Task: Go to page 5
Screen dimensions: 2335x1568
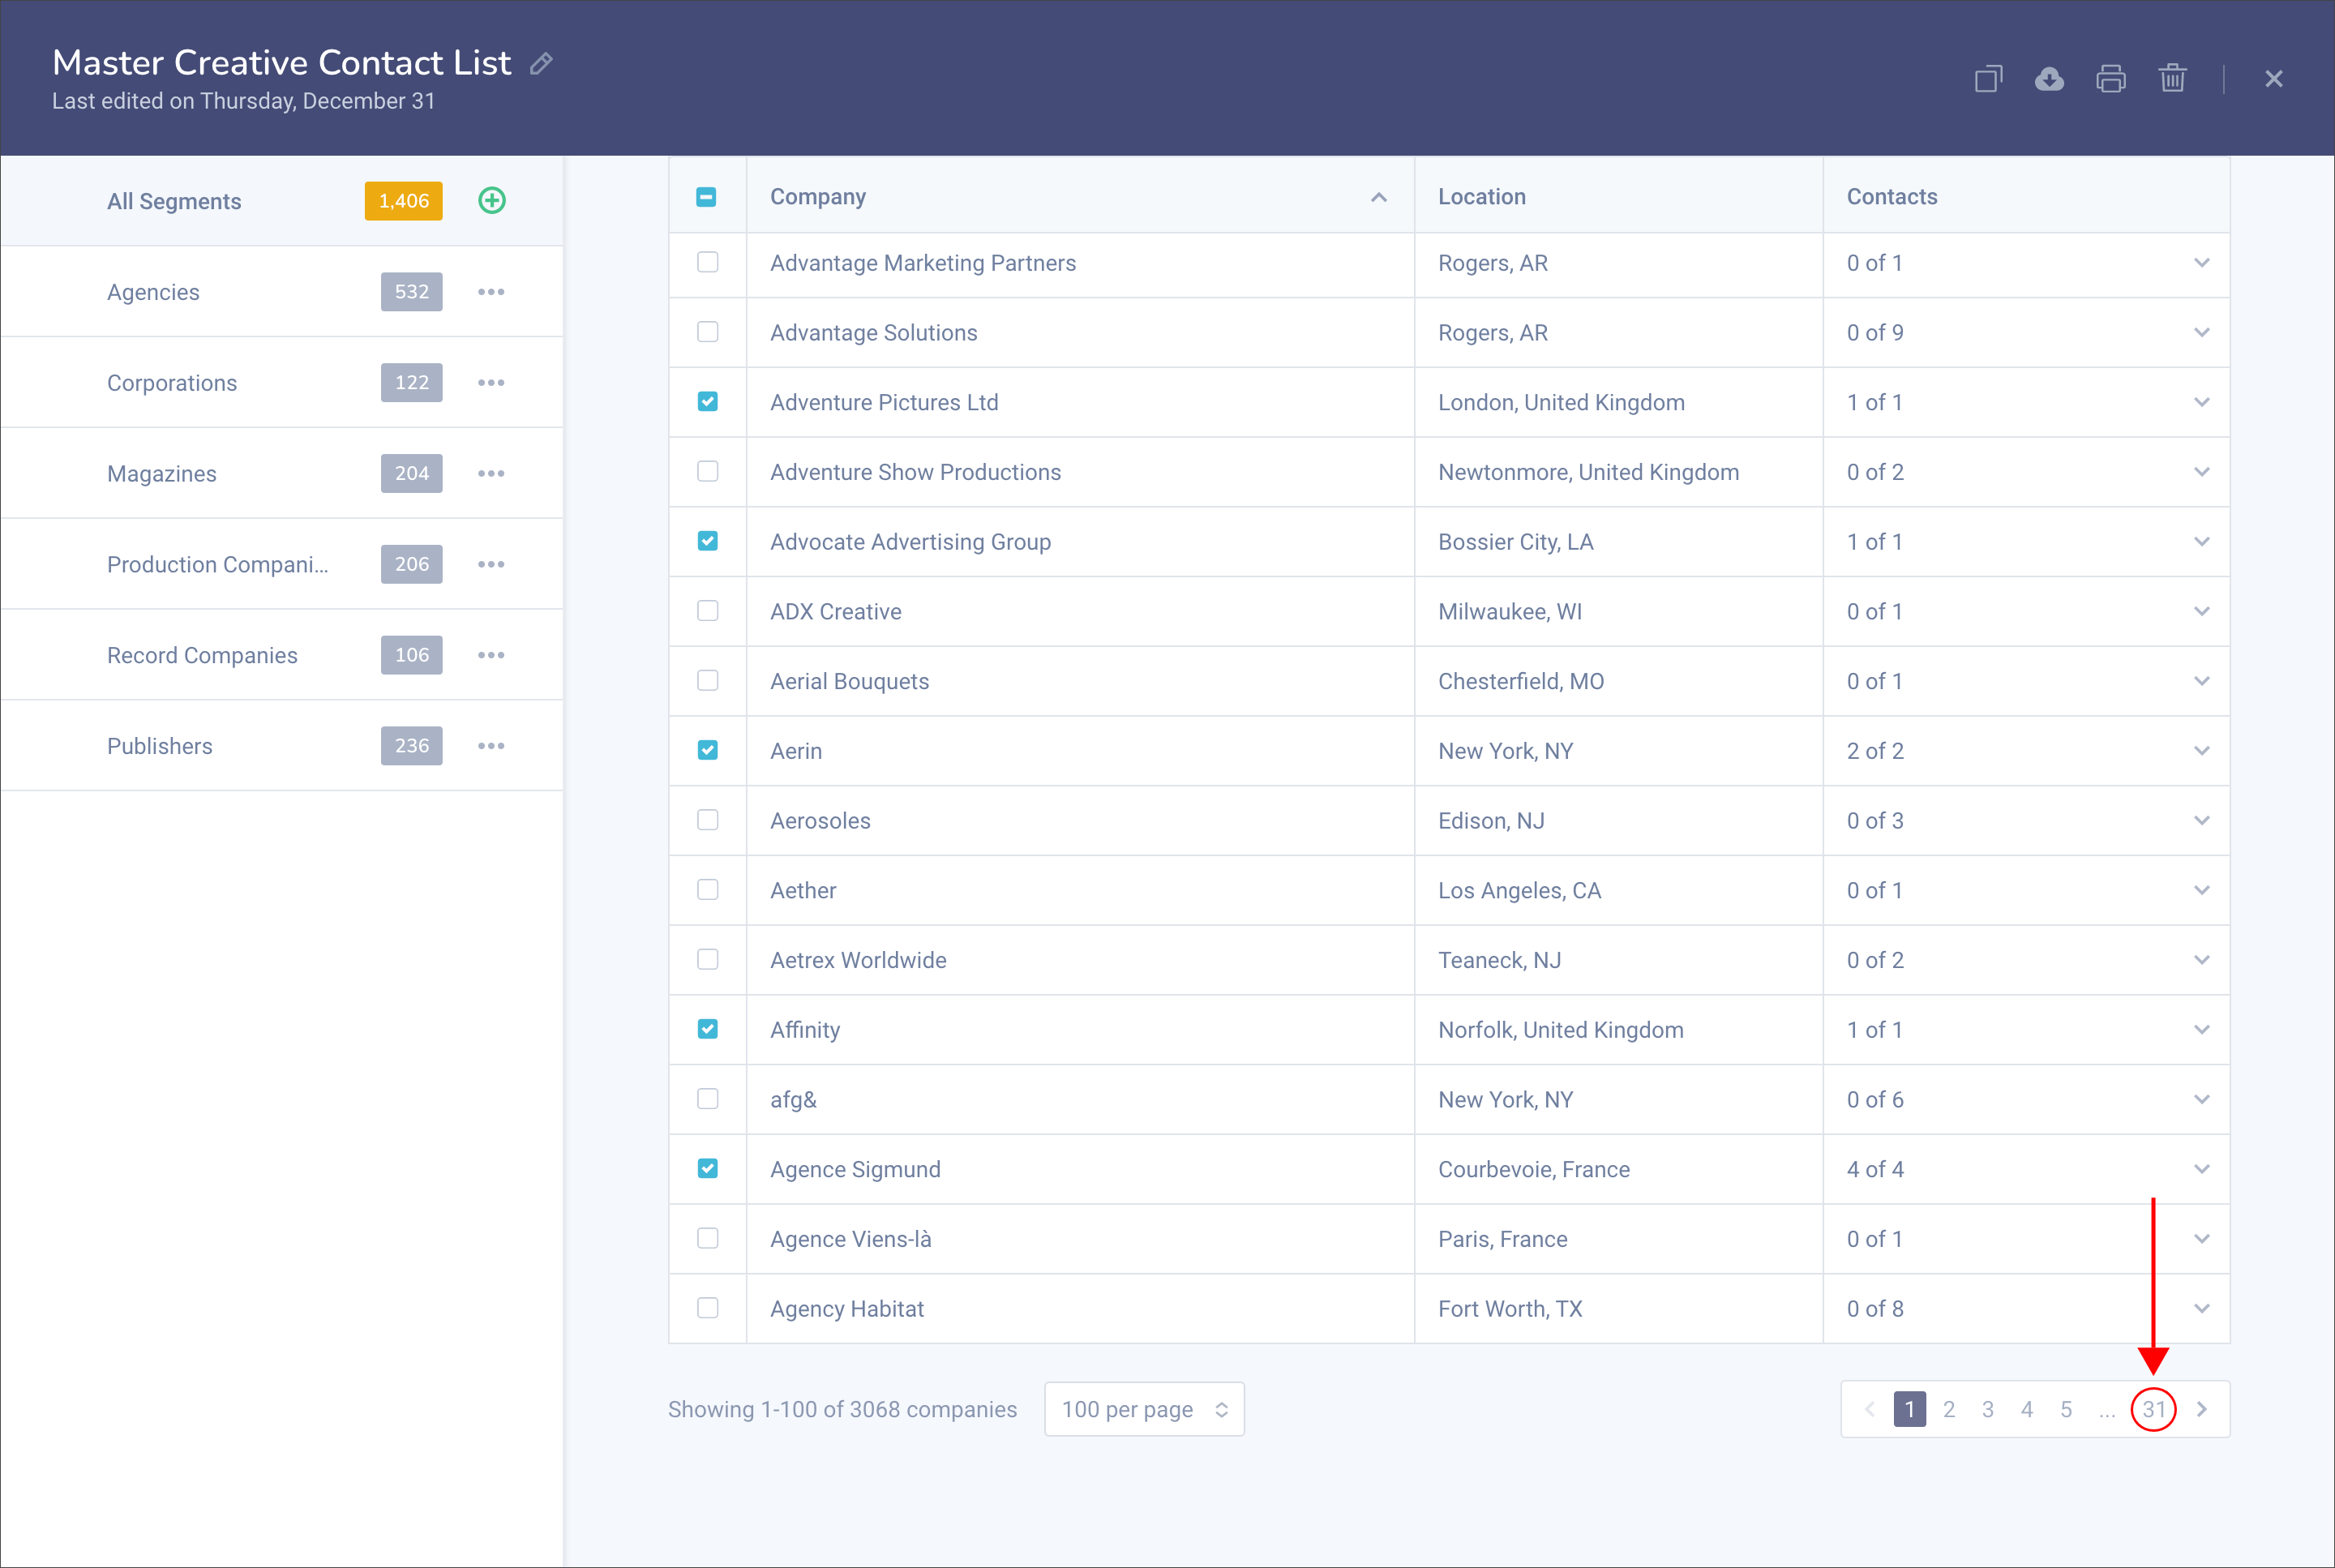Action: coord(2066,1410)
